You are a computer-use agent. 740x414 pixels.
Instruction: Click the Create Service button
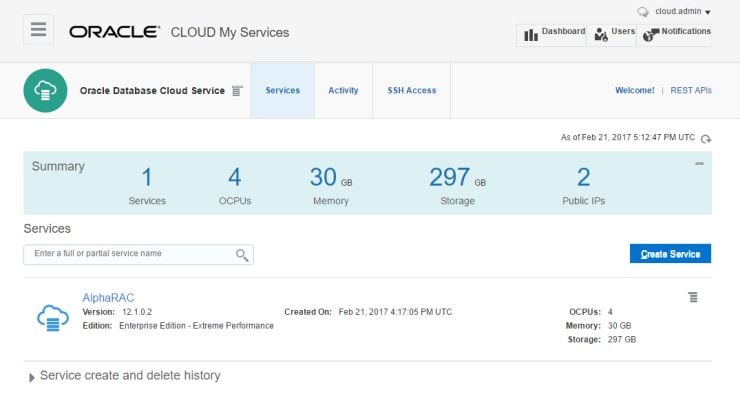[670, 254]
